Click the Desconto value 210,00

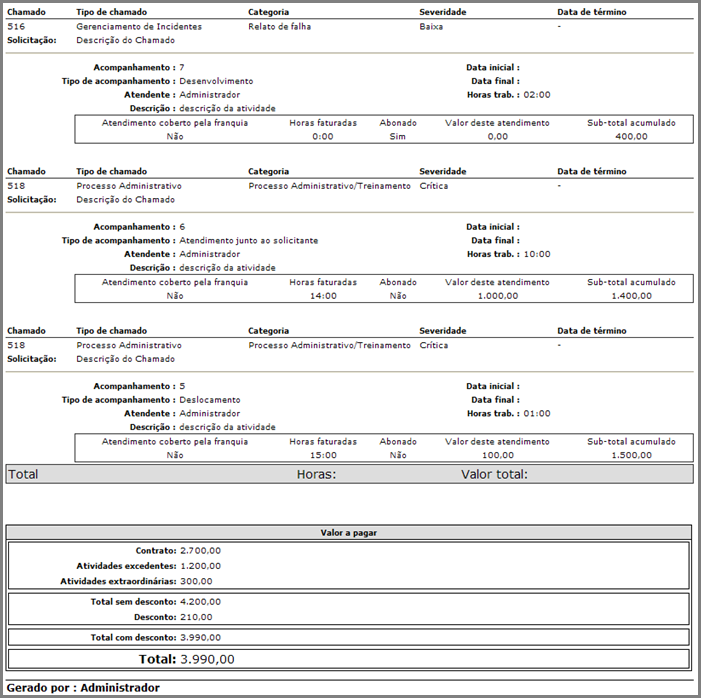196,617
